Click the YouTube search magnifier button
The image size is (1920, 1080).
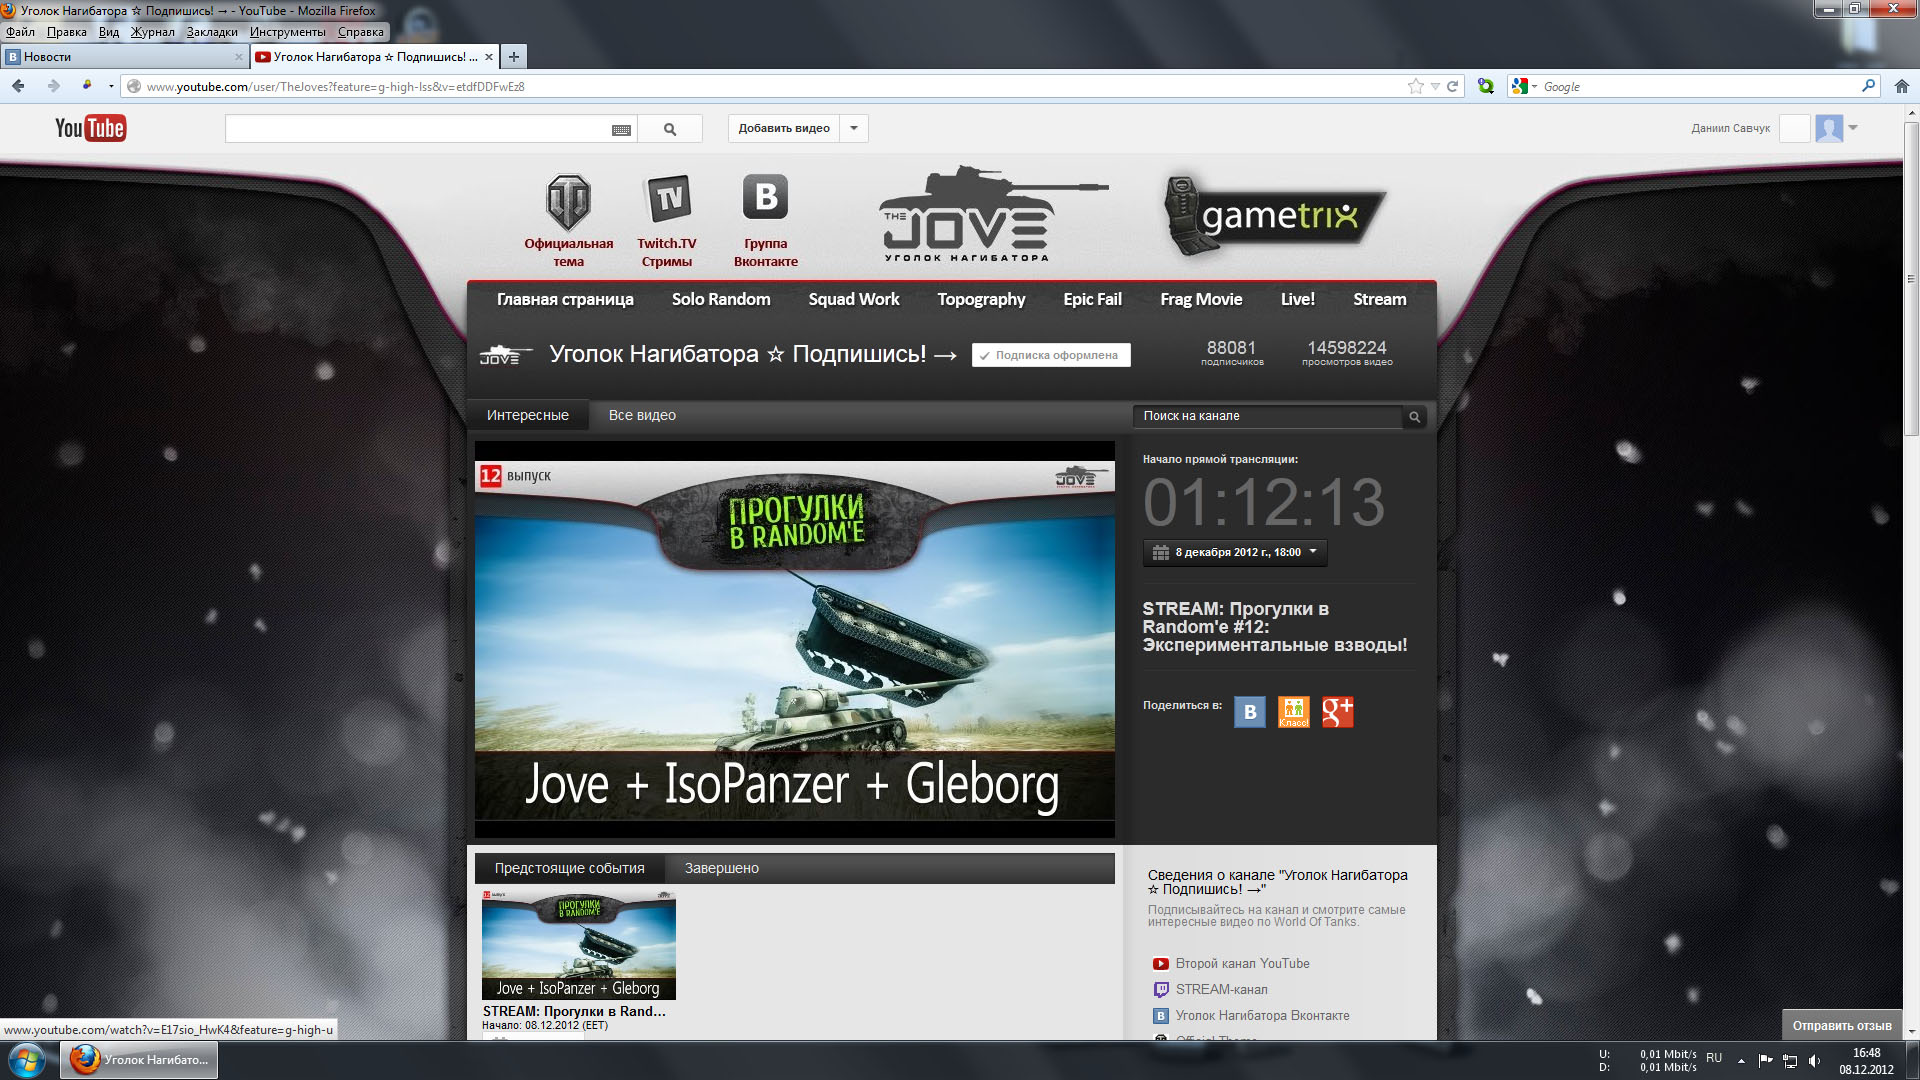[670, 129]
